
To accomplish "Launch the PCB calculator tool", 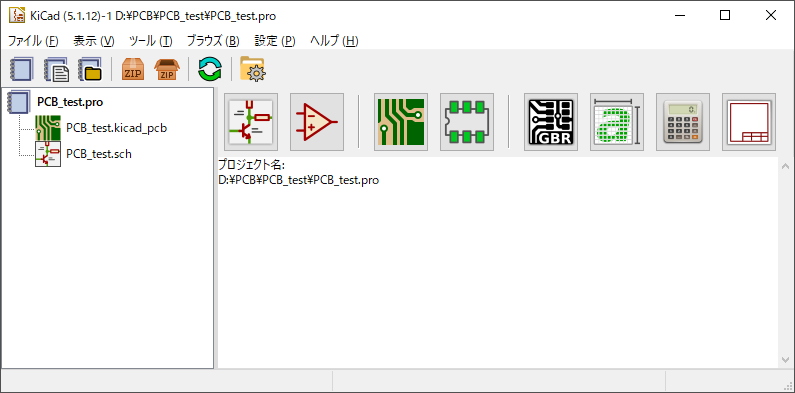I will coord(683,122).
